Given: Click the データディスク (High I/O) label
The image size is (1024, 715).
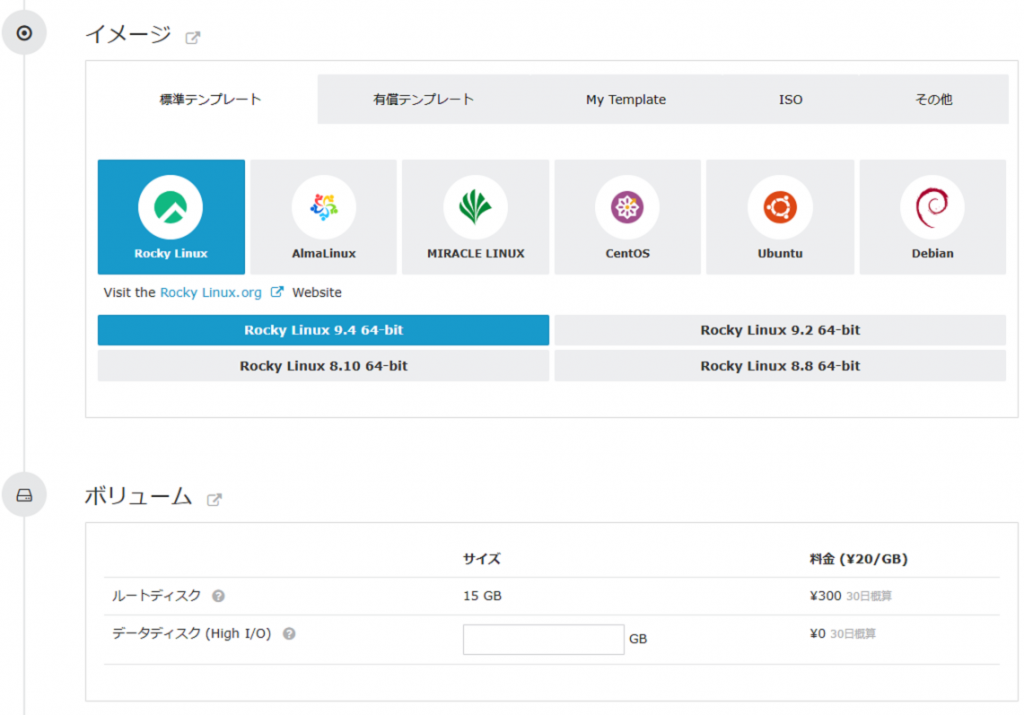Looking at the screenshot, I should click(x=191, y=633).
